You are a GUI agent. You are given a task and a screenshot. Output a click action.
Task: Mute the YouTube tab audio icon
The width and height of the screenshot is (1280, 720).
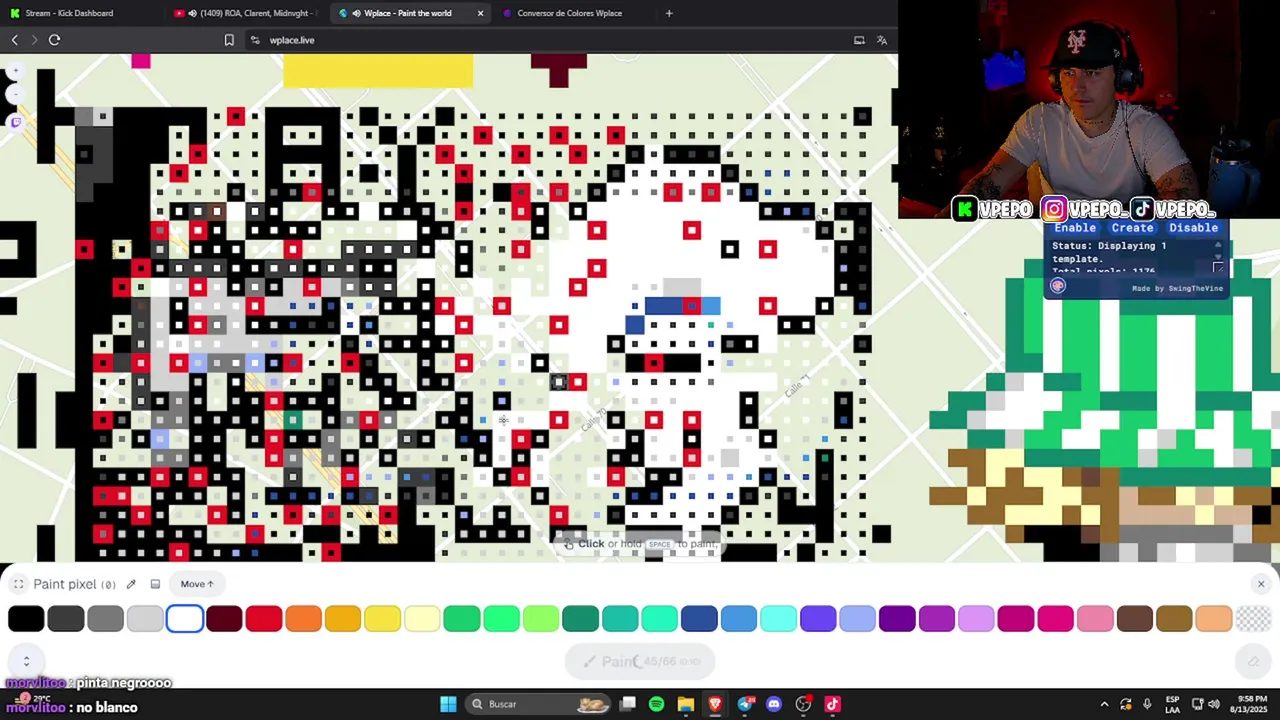click(x=192, y=13)
